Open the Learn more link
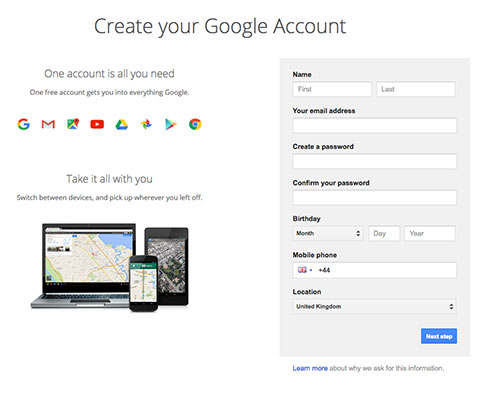 (x=310, y=368)
